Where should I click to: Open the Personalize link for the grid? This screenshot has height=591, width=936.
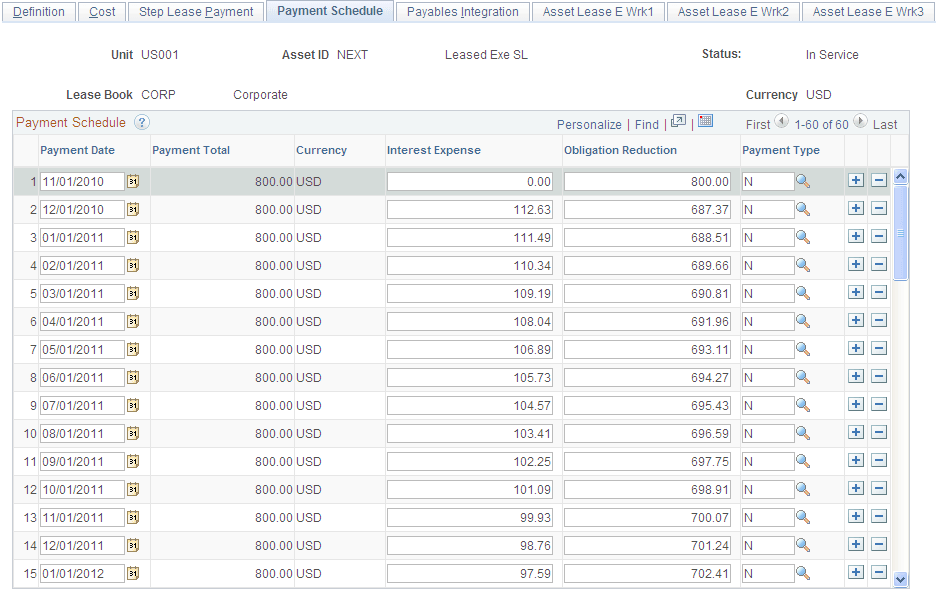[590, 125]
